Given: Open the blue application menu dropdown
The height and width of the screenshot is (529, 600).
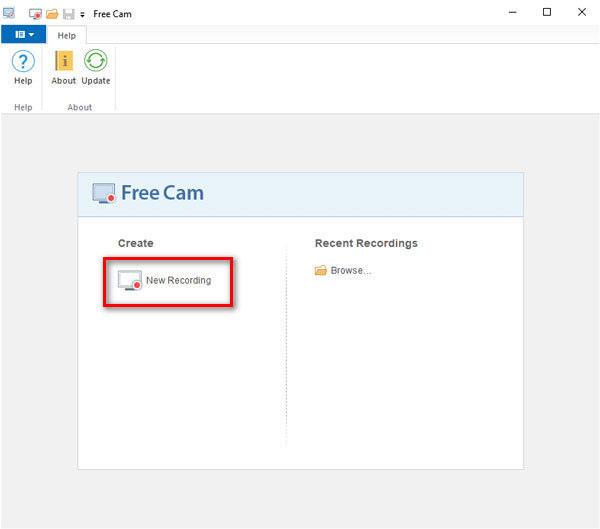Looking at the screenshot, I should [x=24, y=35].
